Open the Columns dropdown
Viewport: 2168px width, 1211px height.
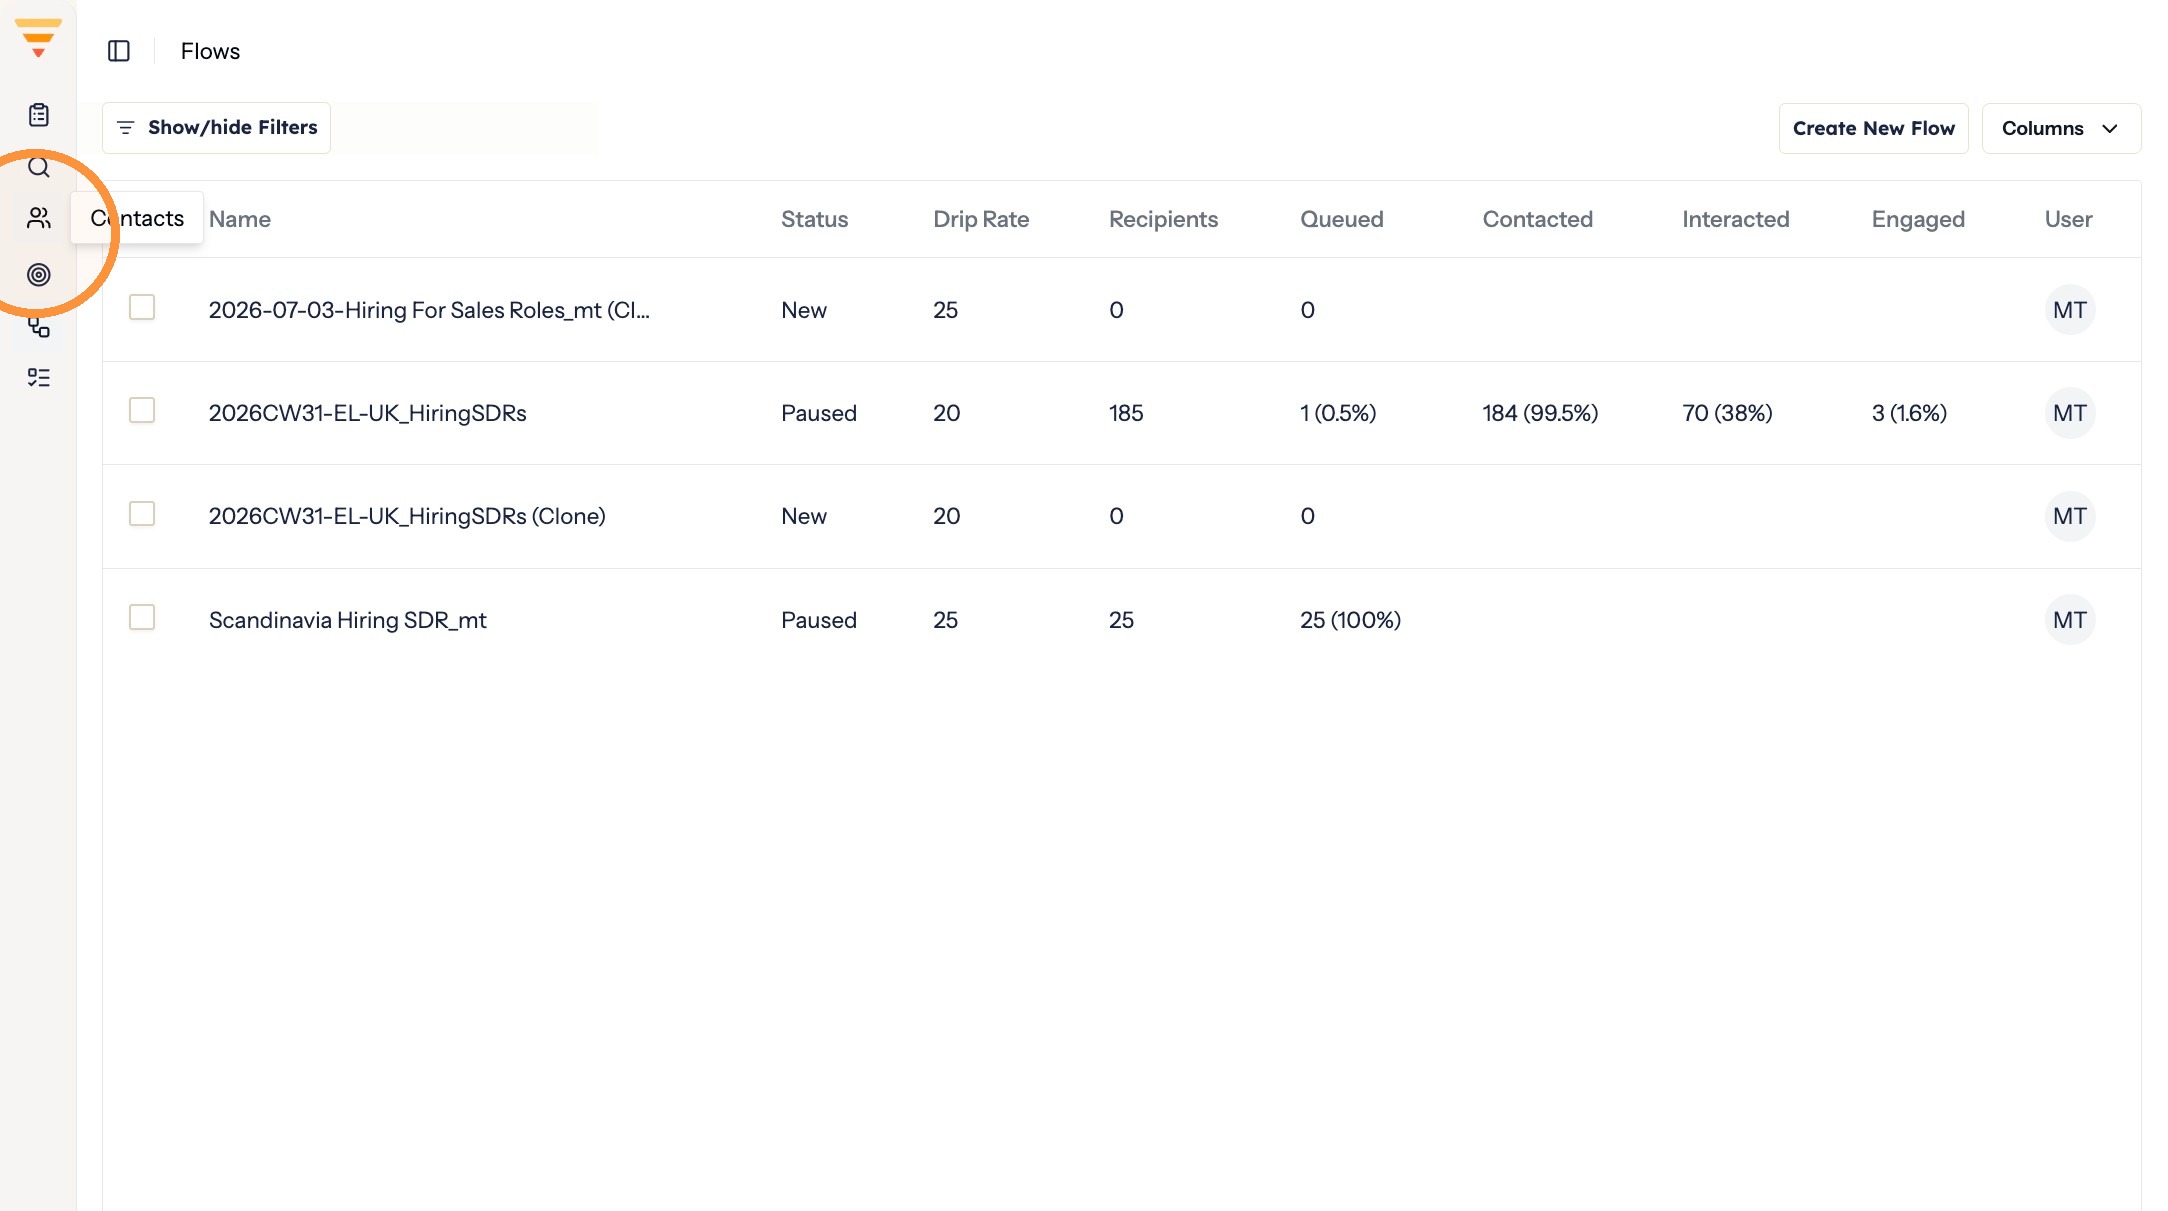[2061, 128]
